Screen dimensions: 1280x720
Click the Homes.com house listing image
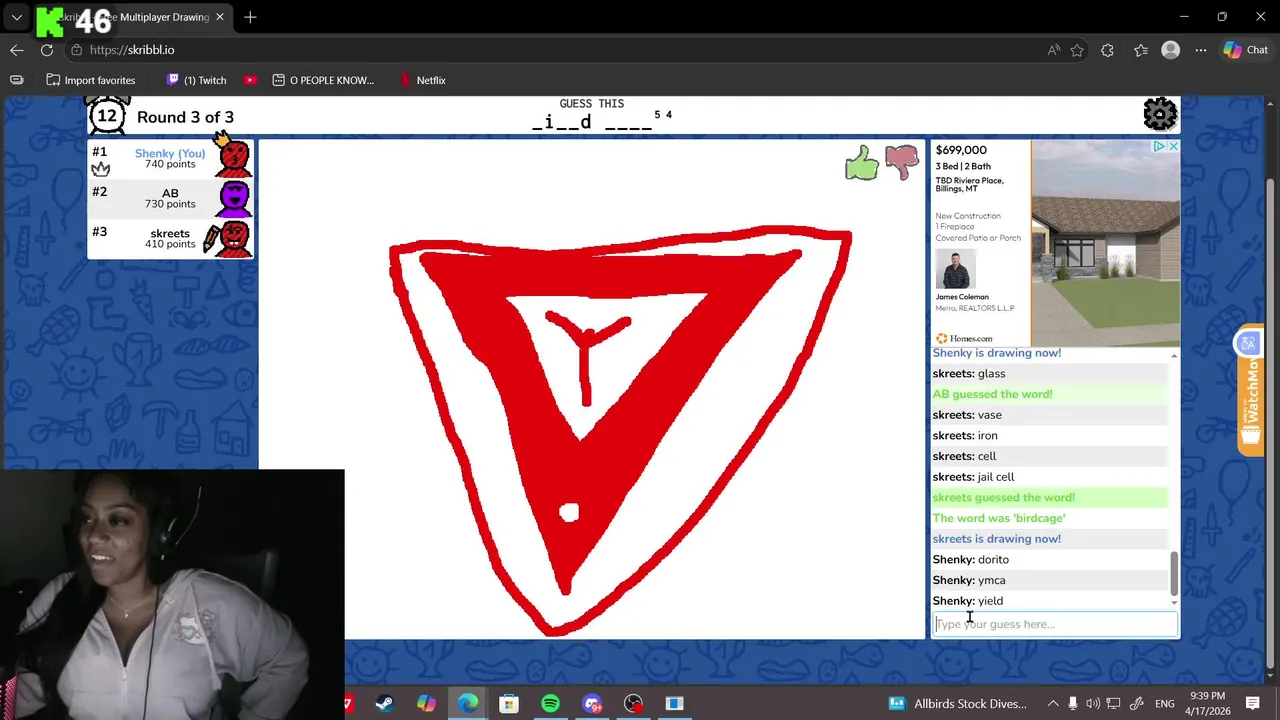click(x=1105, y=243)
